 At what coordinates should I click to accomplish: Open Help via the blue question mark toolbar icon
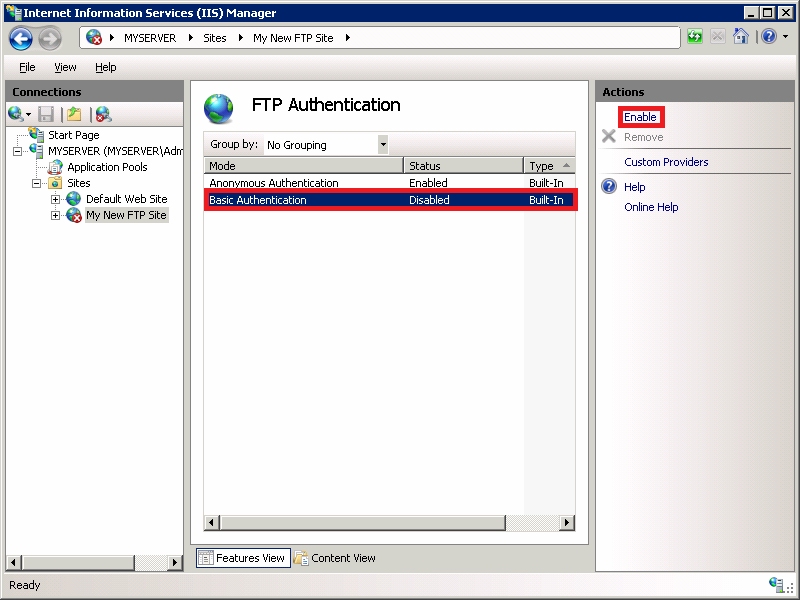(x=768, y=36)
